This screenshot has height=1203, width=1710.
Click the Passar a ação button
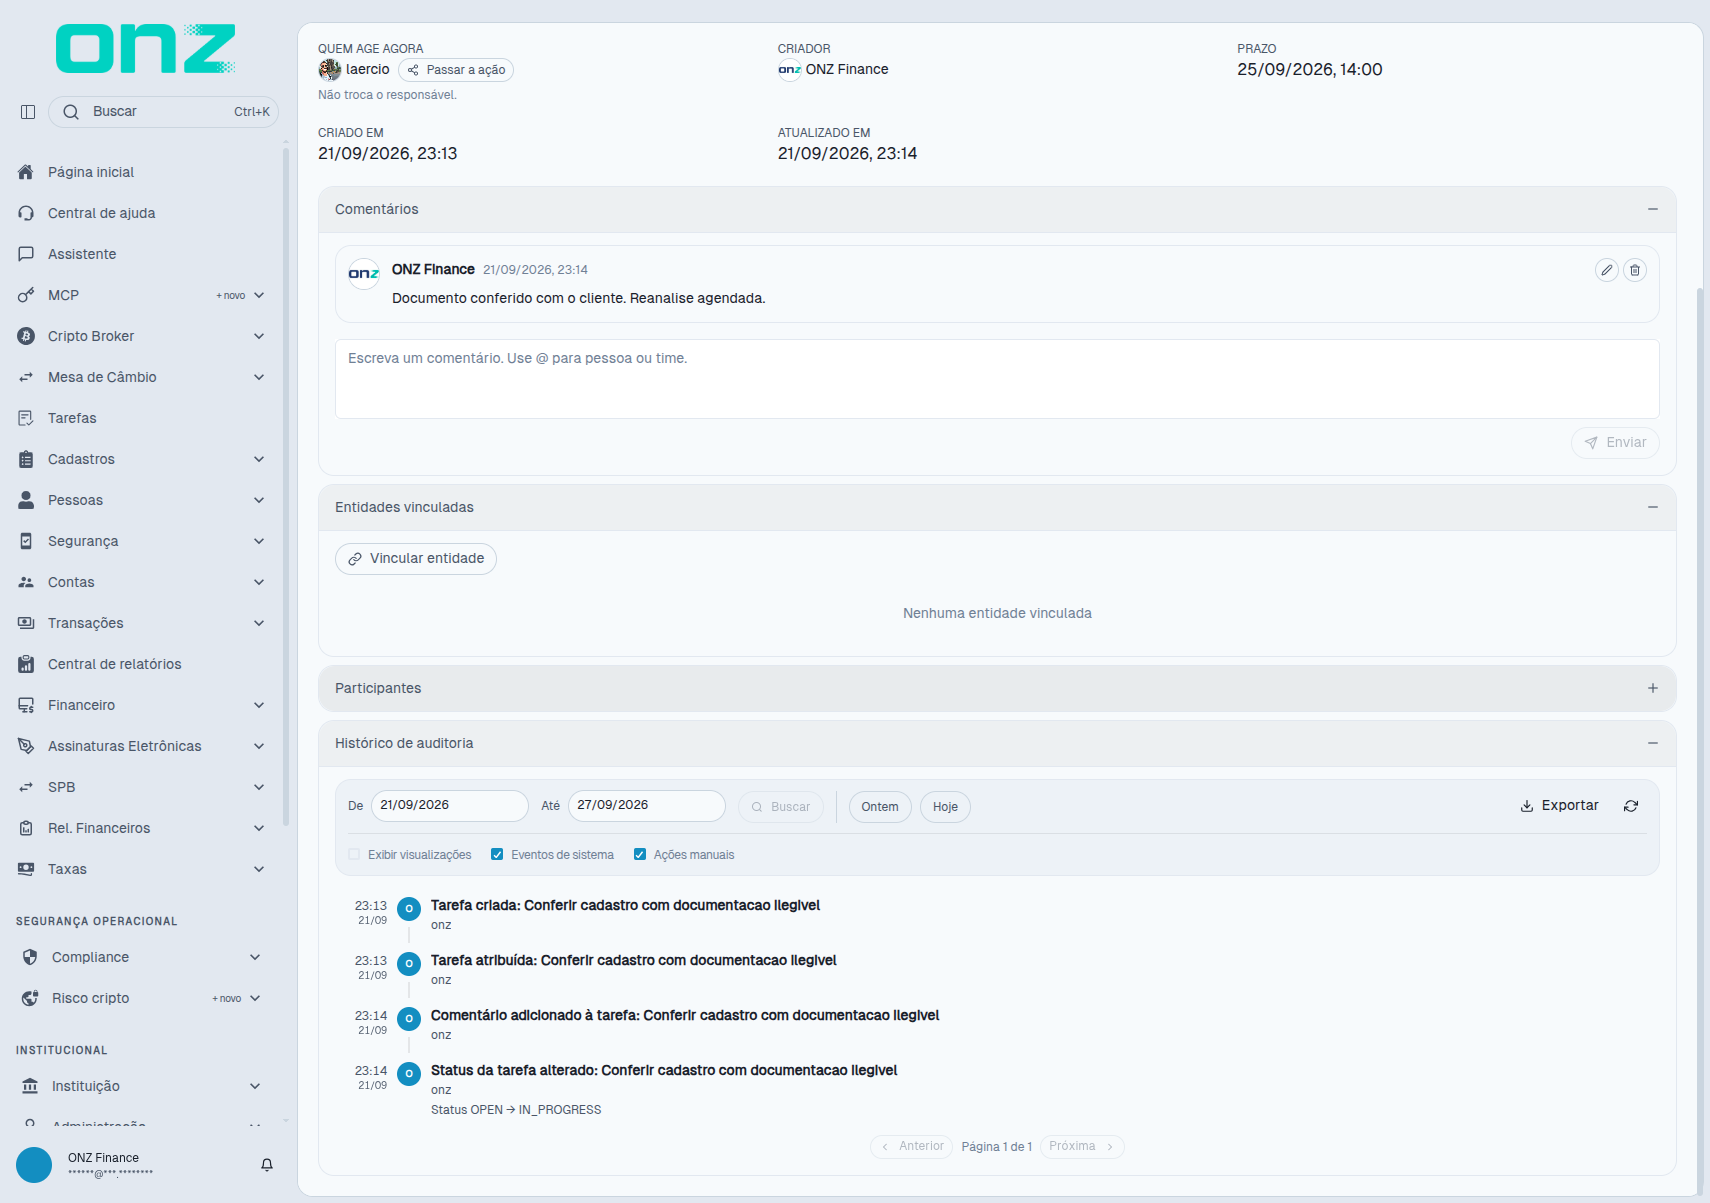[x=456, y=70]
